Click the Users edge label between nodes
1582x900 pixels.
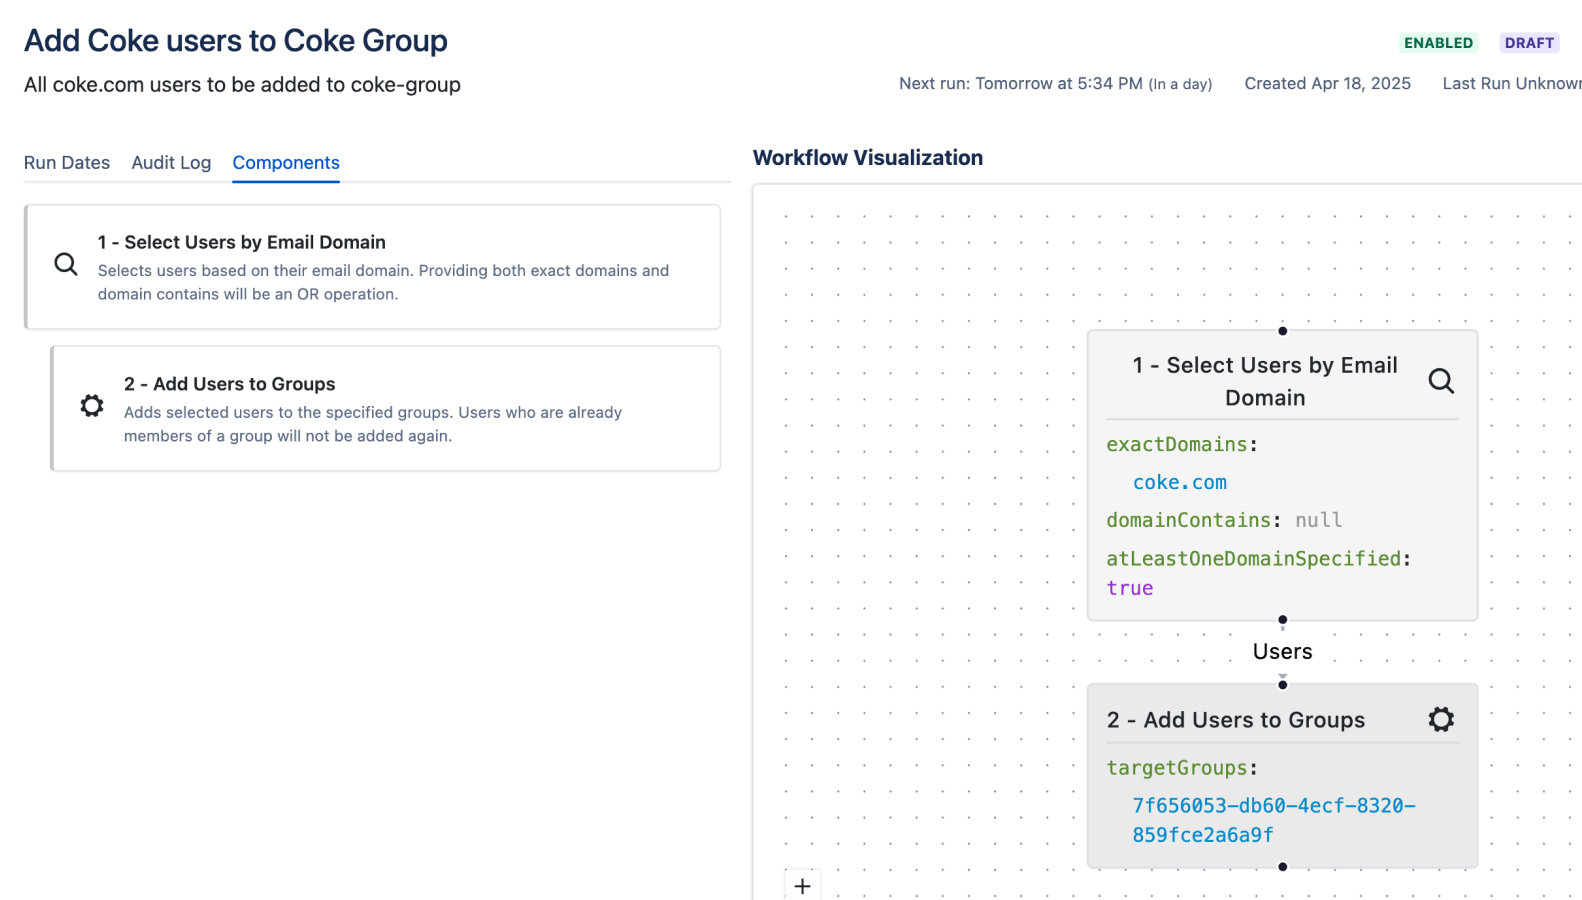point(1282,652)
